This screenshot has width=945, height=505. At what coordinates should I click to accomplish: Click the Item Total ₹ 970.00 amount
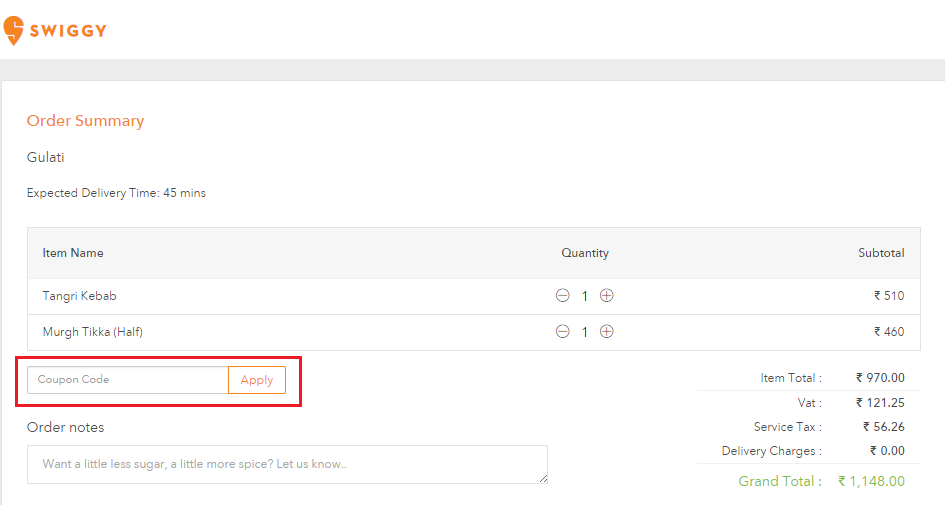click(880, 378)
